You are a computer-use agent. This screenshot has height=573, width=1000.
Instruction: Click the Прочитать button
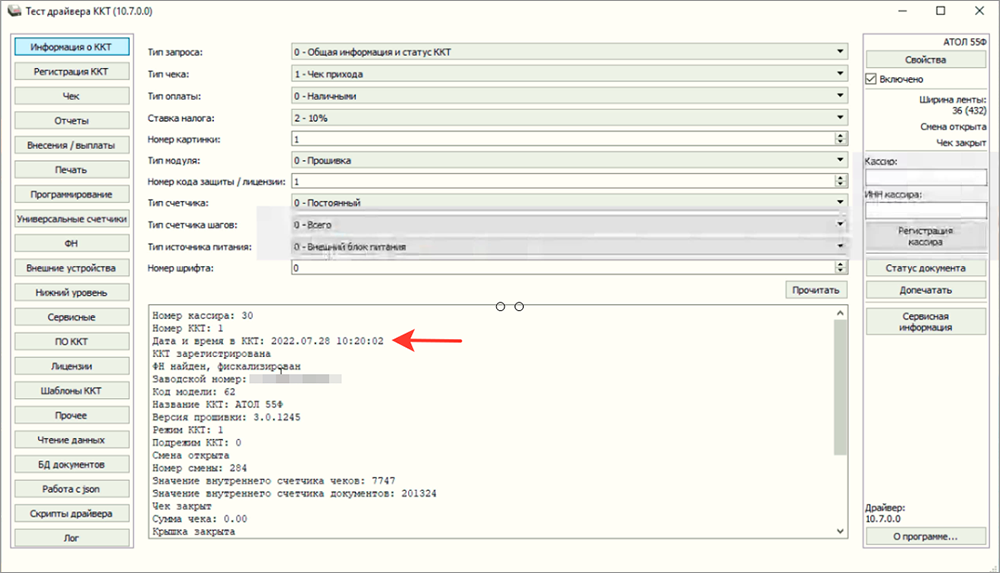click(x=816, y=290)
